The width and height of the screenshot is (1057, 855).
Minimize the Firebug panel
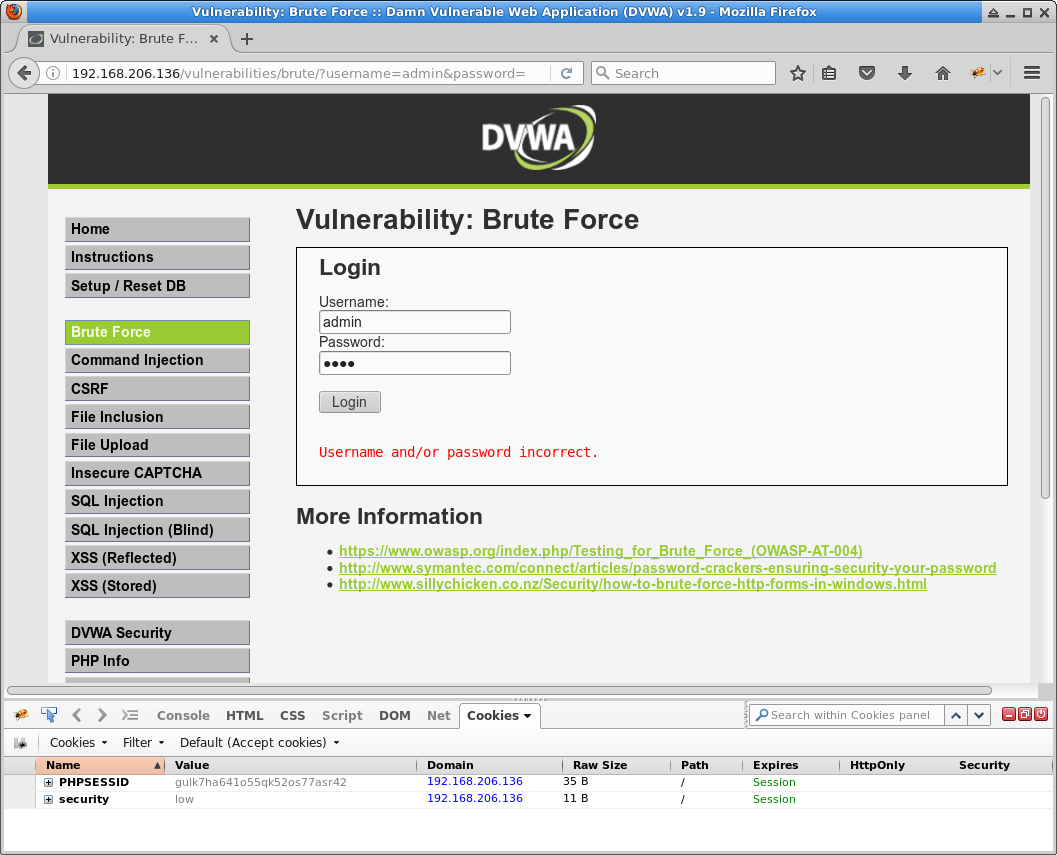click(x=1008, y=714)
